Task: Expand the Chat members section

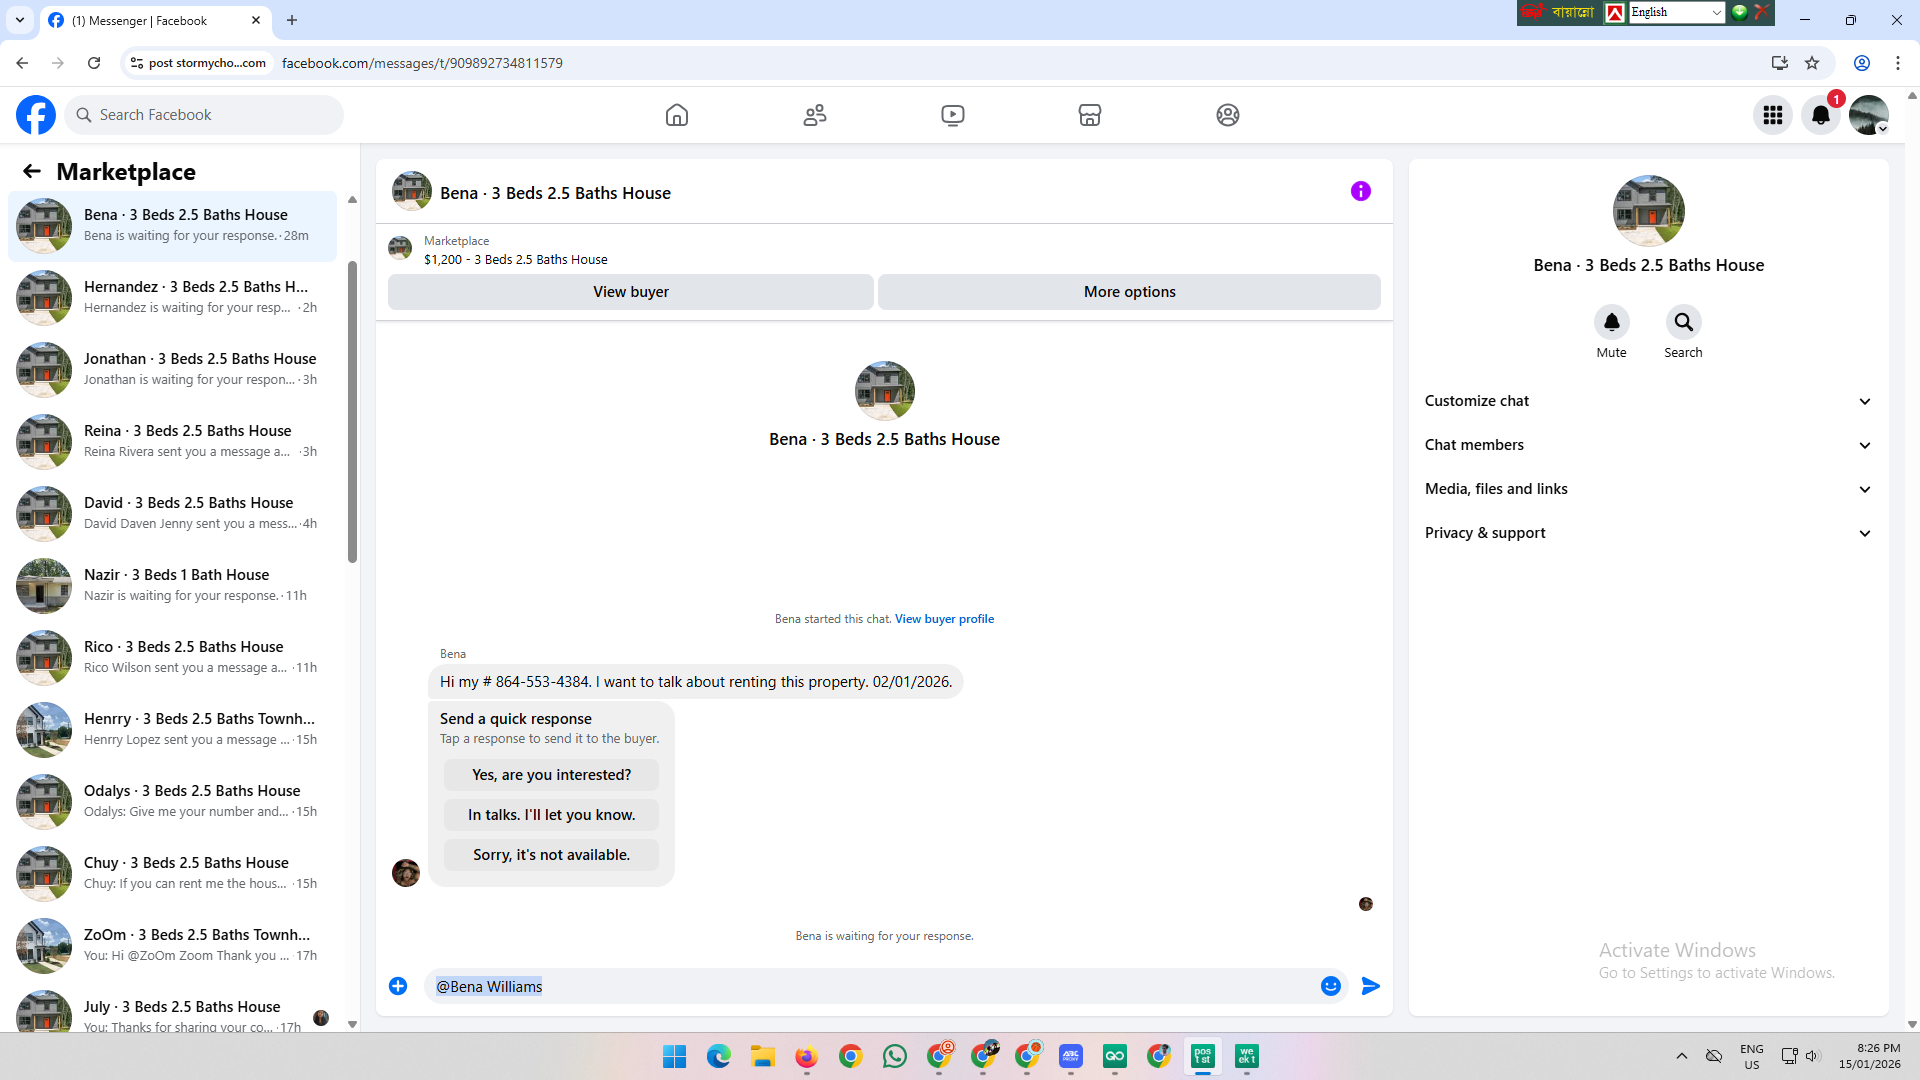Action: [x=1648, y=445]
